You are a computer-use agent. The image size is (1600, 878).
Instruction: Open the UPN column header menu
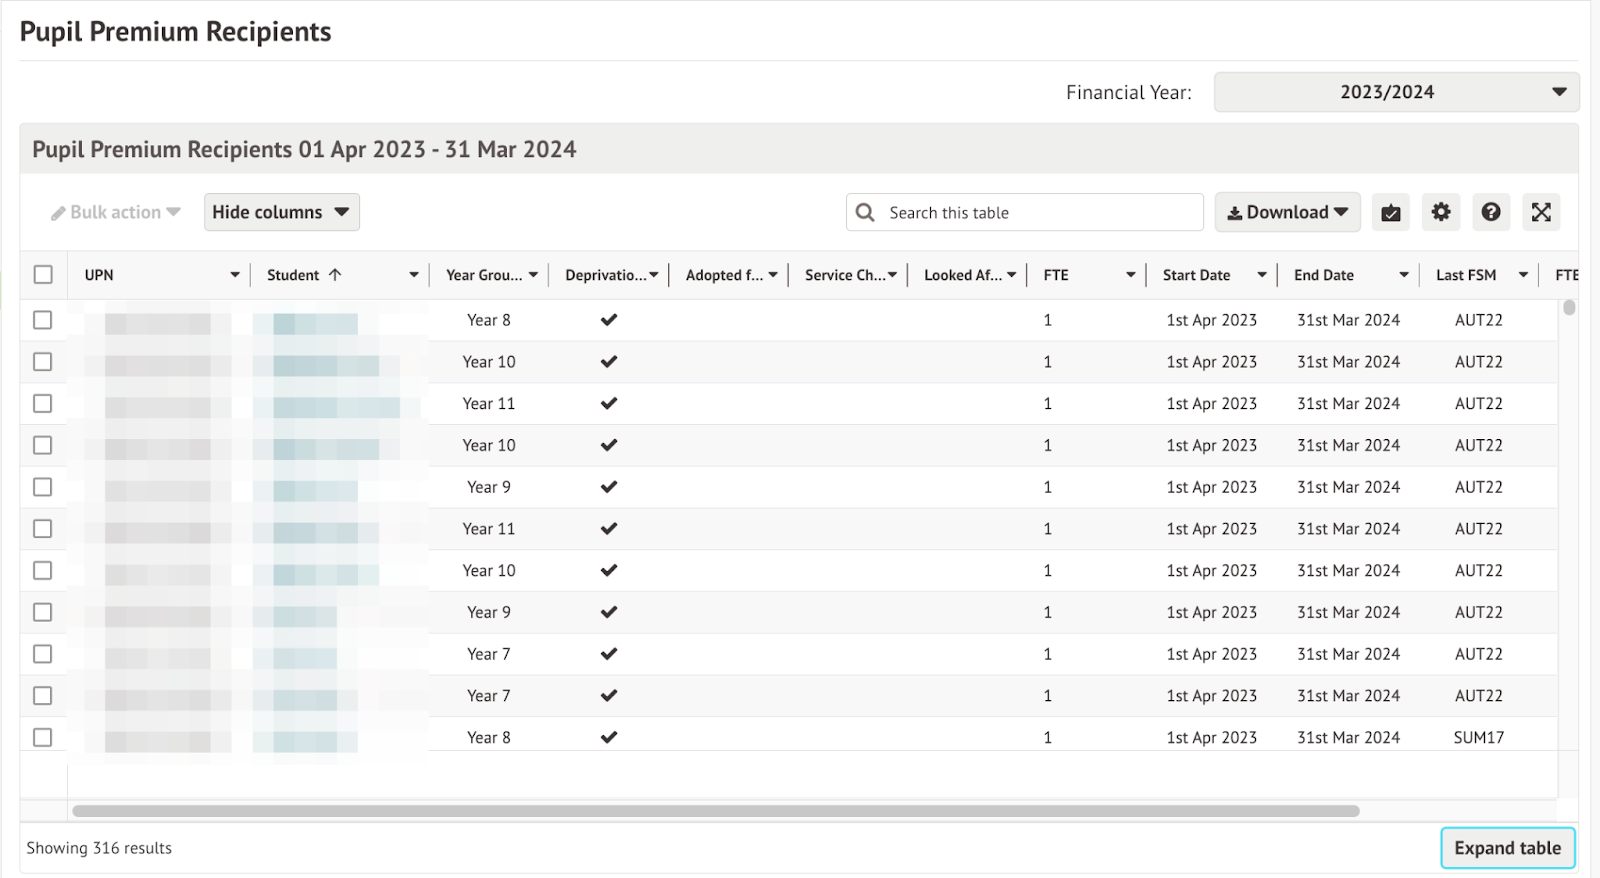click(235, 275)
